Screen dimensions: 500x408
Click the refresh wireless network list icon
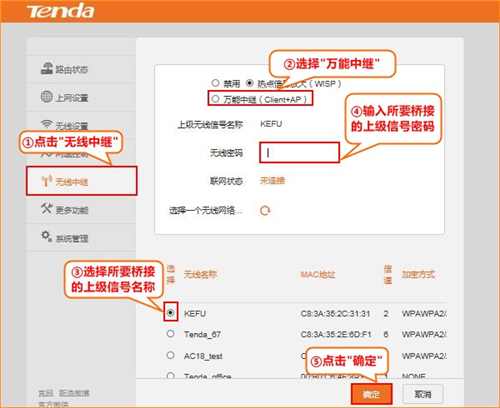265,211
